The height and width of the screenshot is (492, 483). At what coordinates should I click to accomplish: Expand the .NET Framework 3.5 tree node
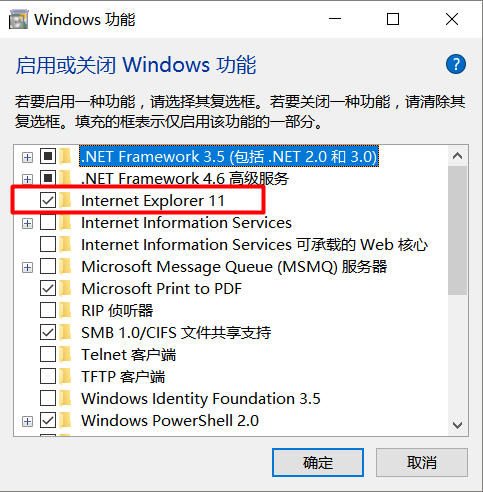pos(27,157)
